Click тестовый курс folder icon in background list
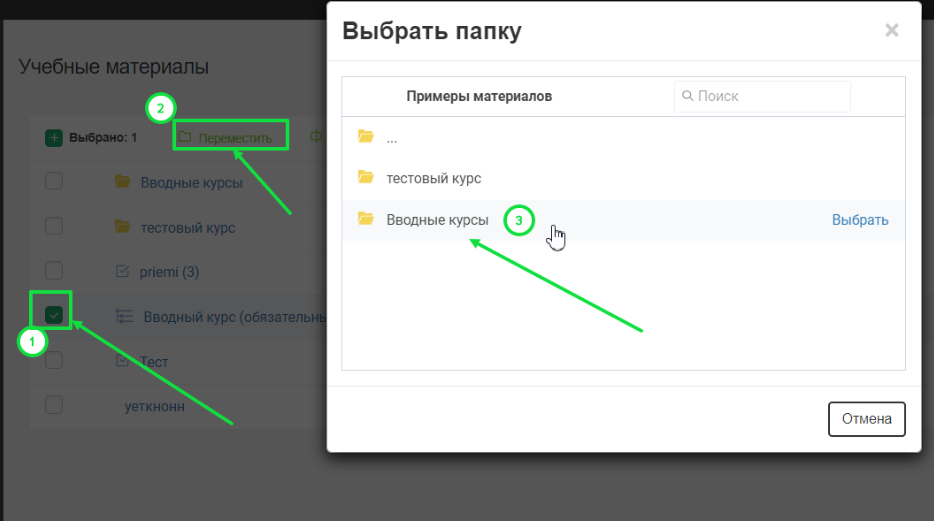Image resolution: width=934 pixels, height=521 pixels. [123, 226]
